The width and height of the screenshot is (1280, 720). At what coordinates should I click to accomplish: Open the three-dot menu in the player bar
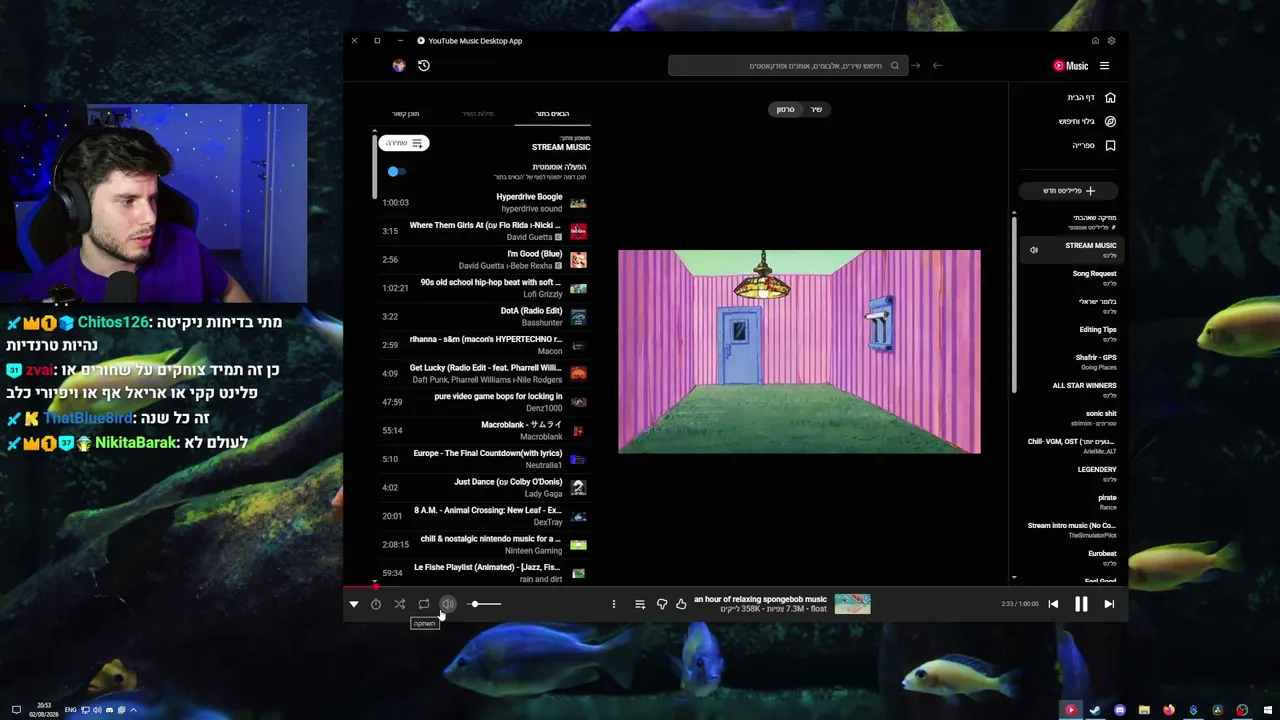click(614, 604)
